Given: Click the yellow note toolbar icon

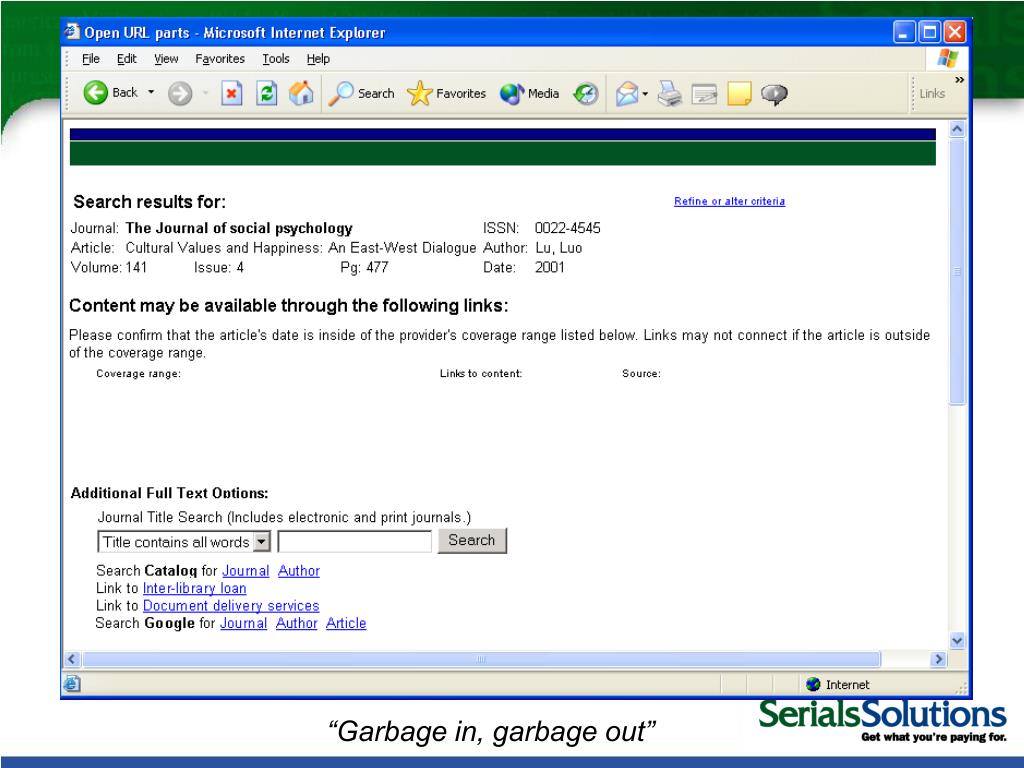Looking at the screenshot, I should click(x=739, y=93).
